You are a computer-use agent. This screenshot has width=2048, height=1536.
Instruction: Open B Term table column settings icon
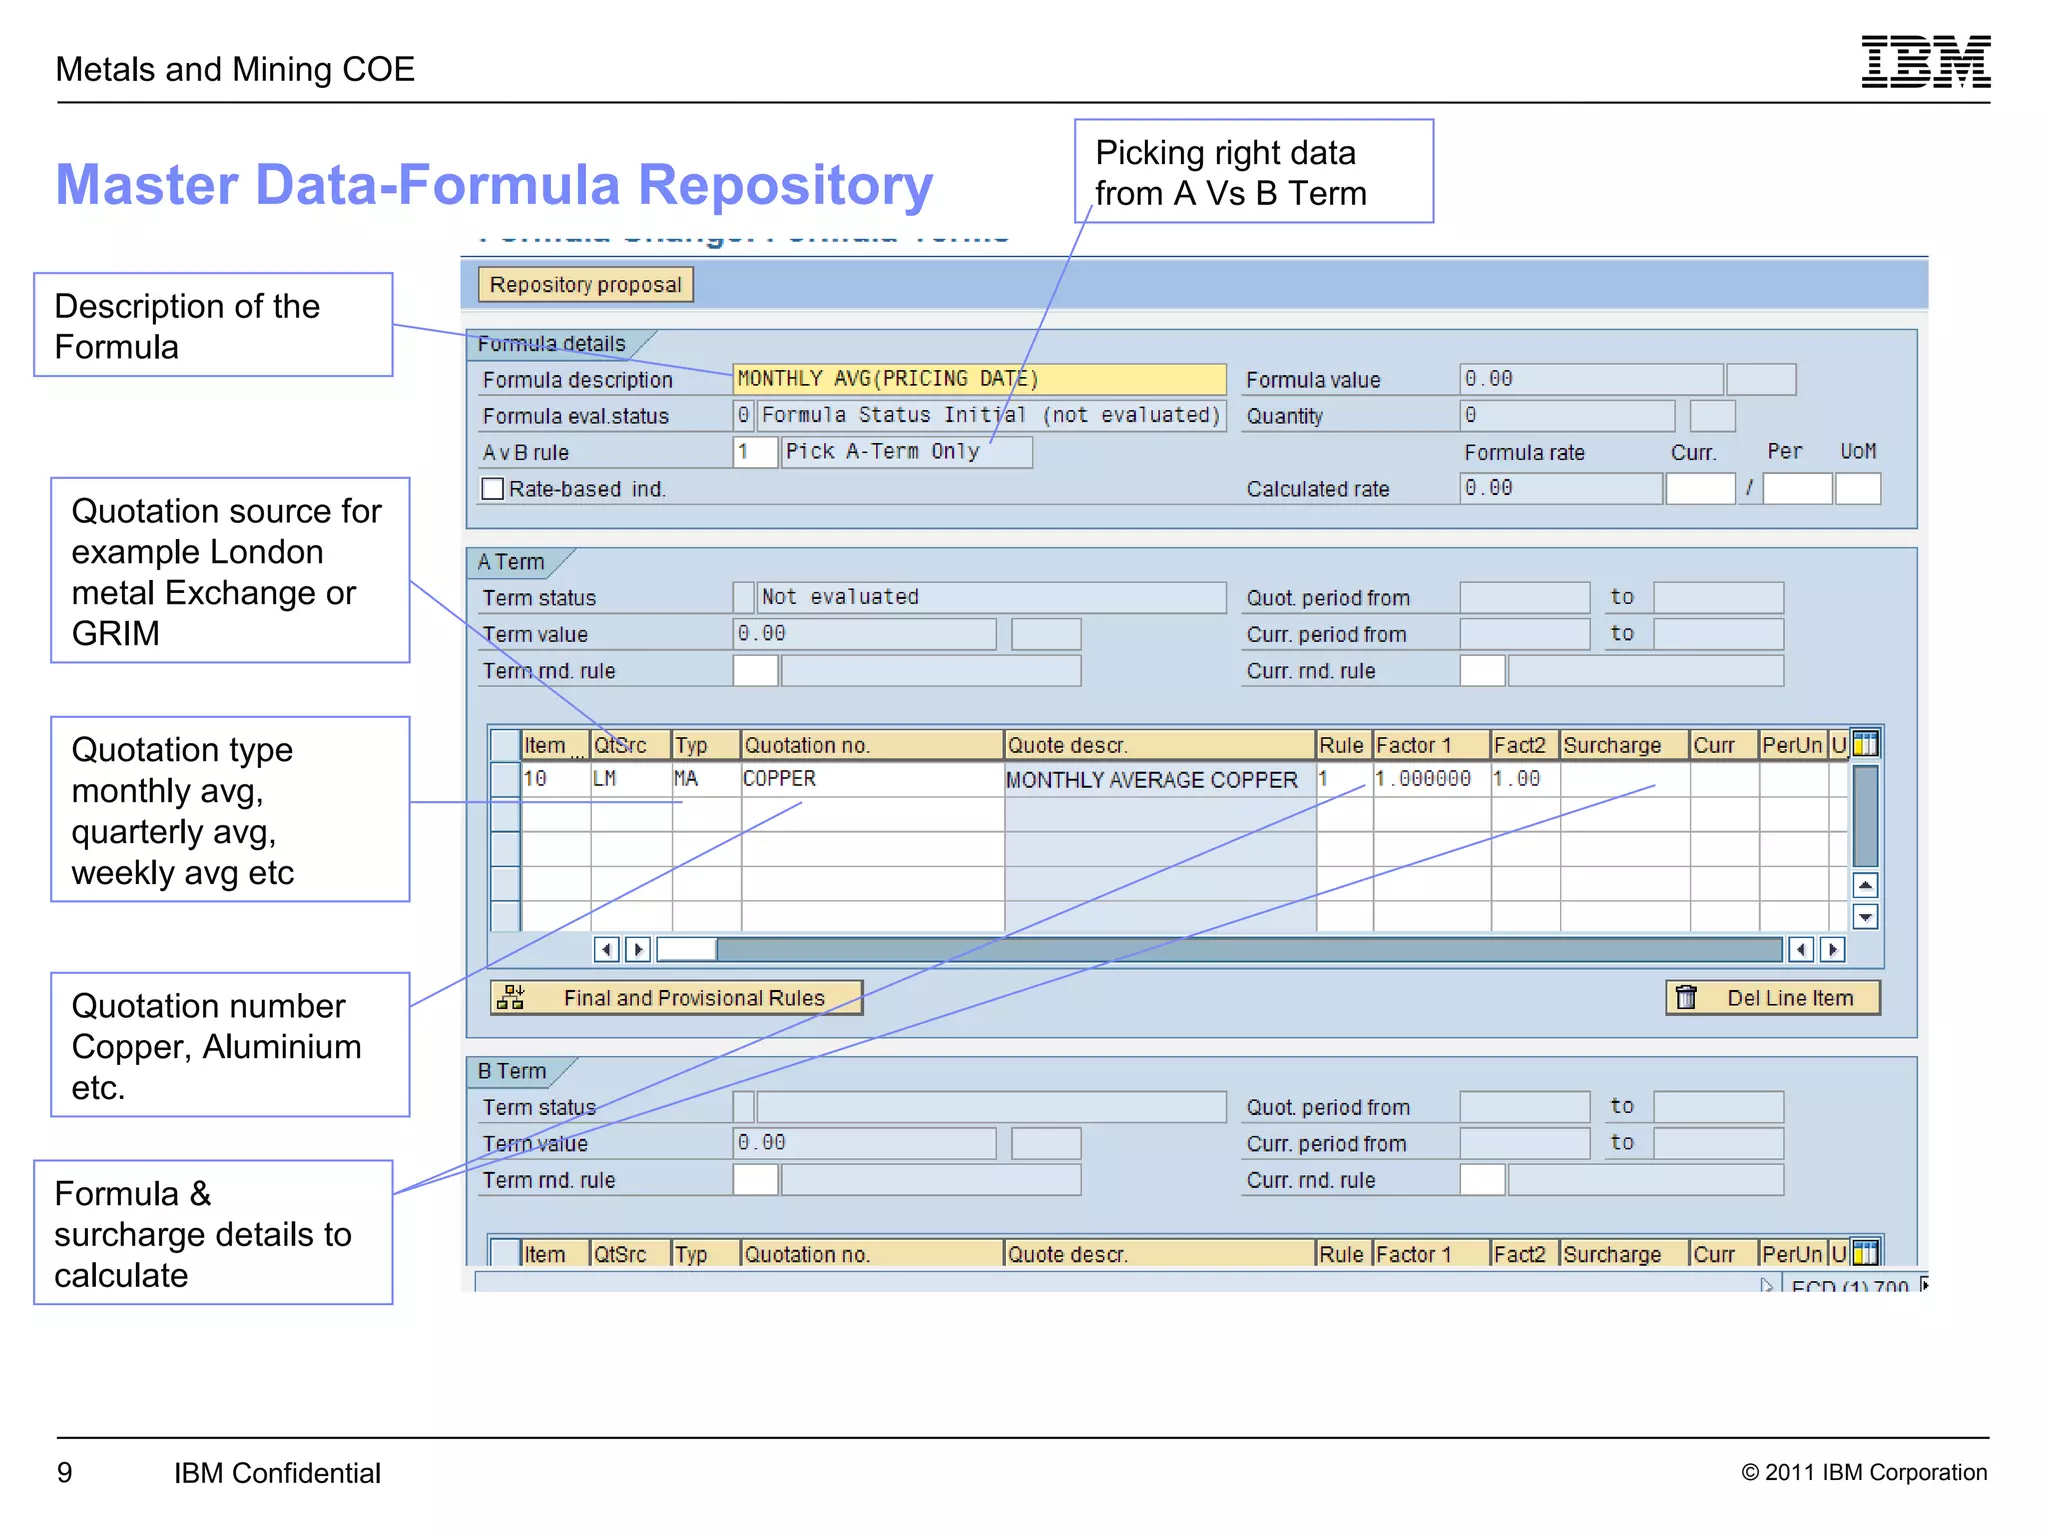(x=1865, y=1253)
